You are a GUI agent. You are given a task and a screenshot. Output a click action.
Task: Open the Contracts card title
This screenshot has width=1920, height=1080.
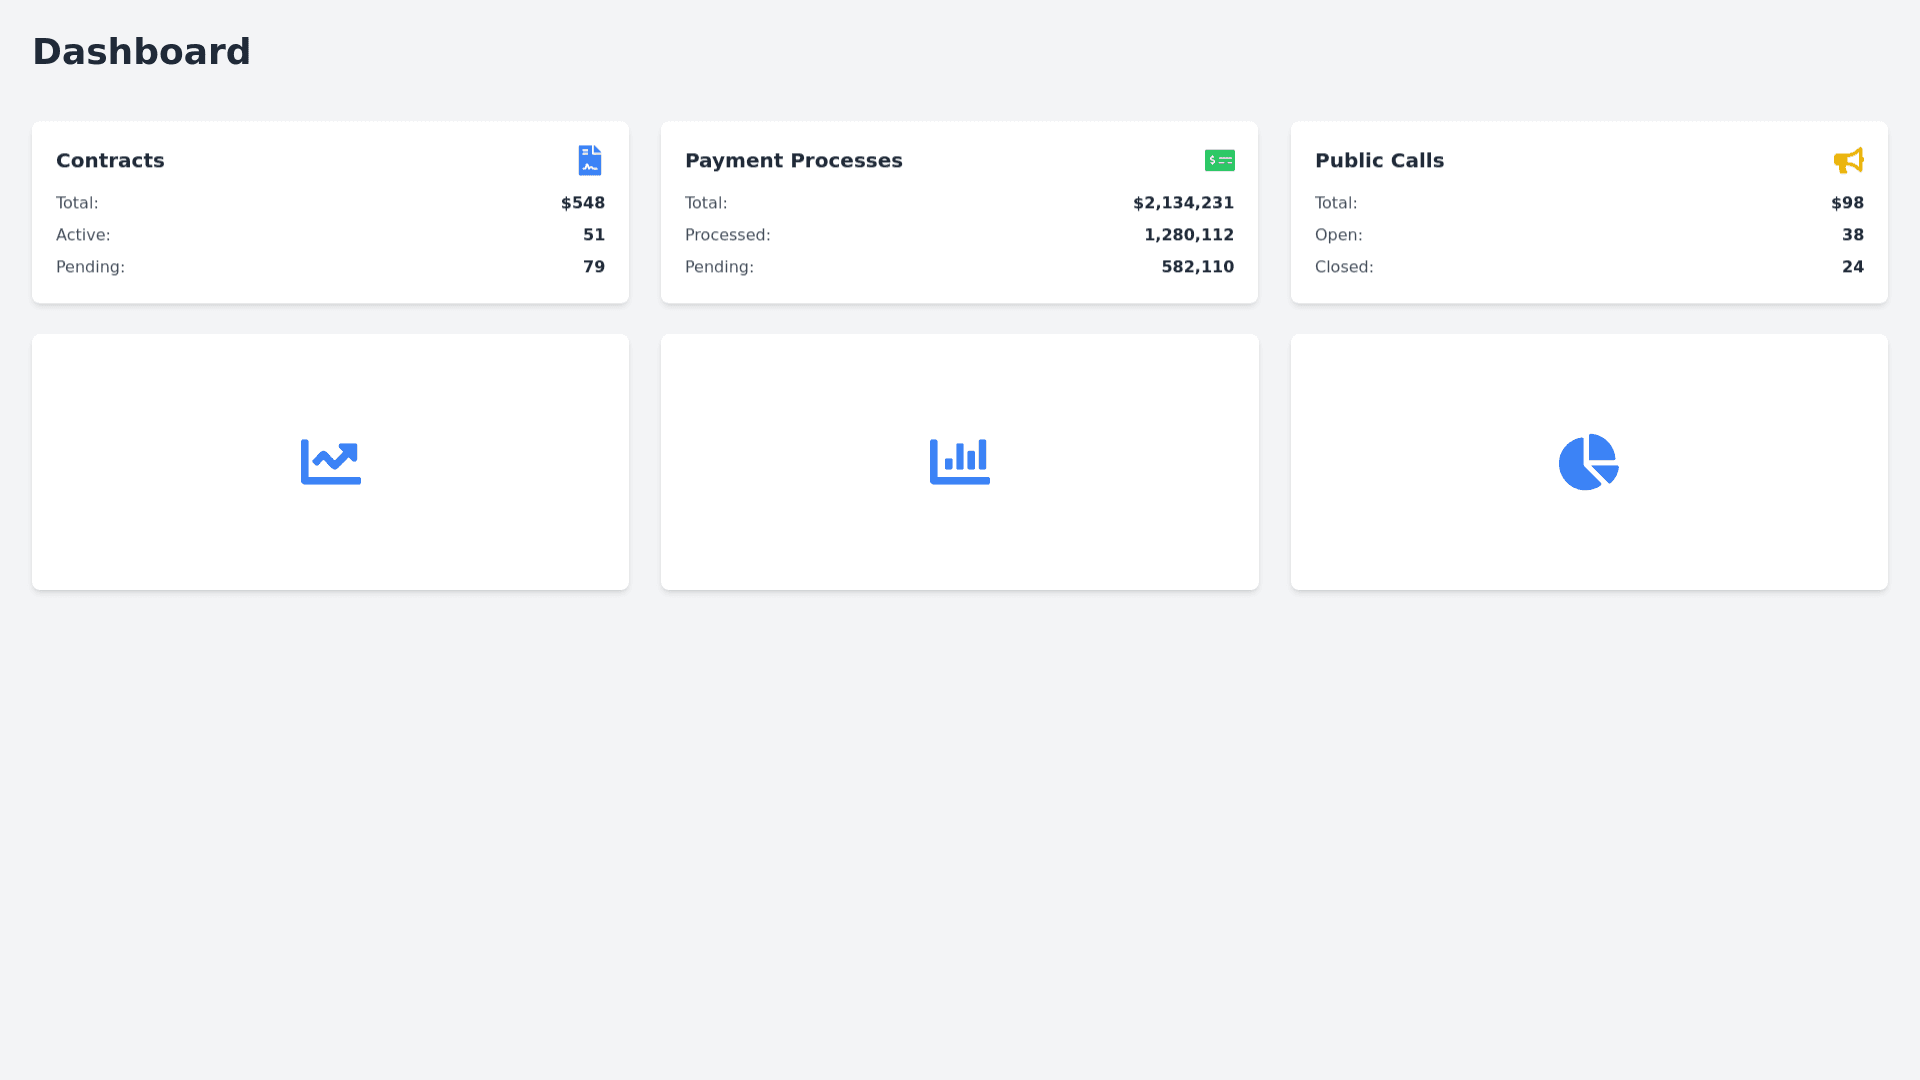coord(110,161)
